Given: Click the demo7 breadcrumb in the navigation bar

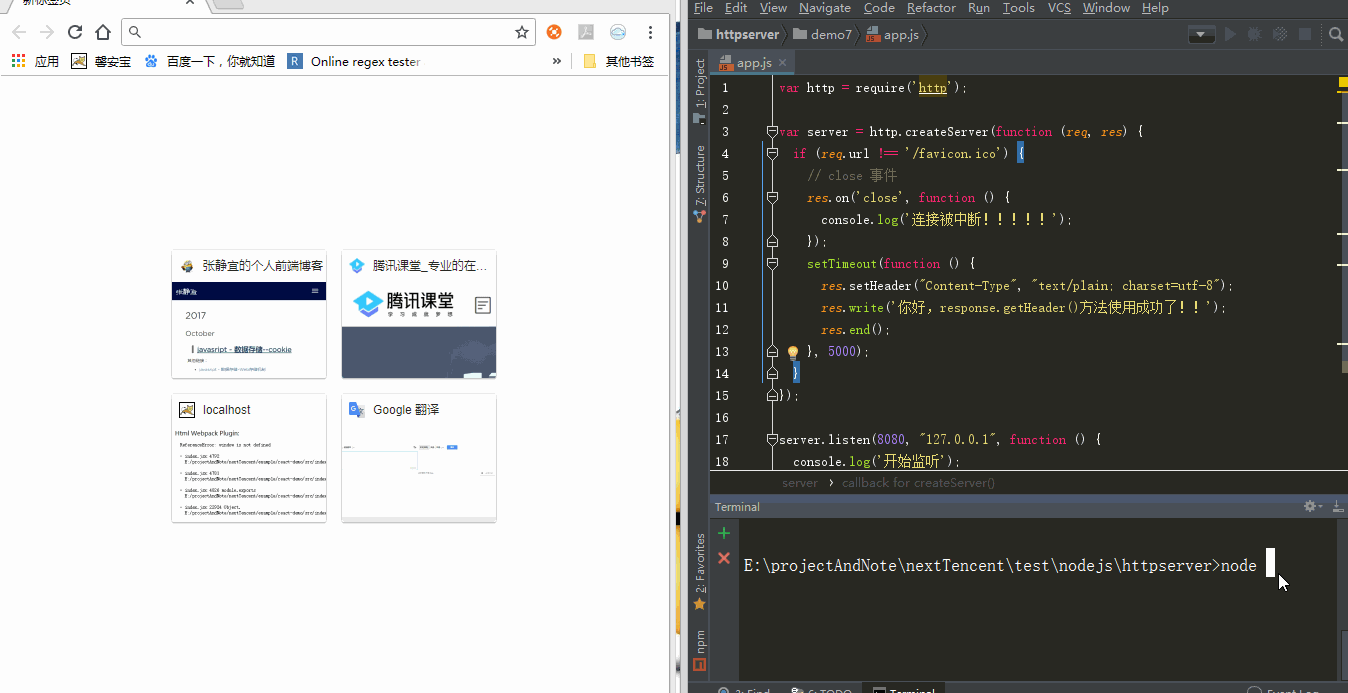Looking at the screenshot, I should coord(829,35).
